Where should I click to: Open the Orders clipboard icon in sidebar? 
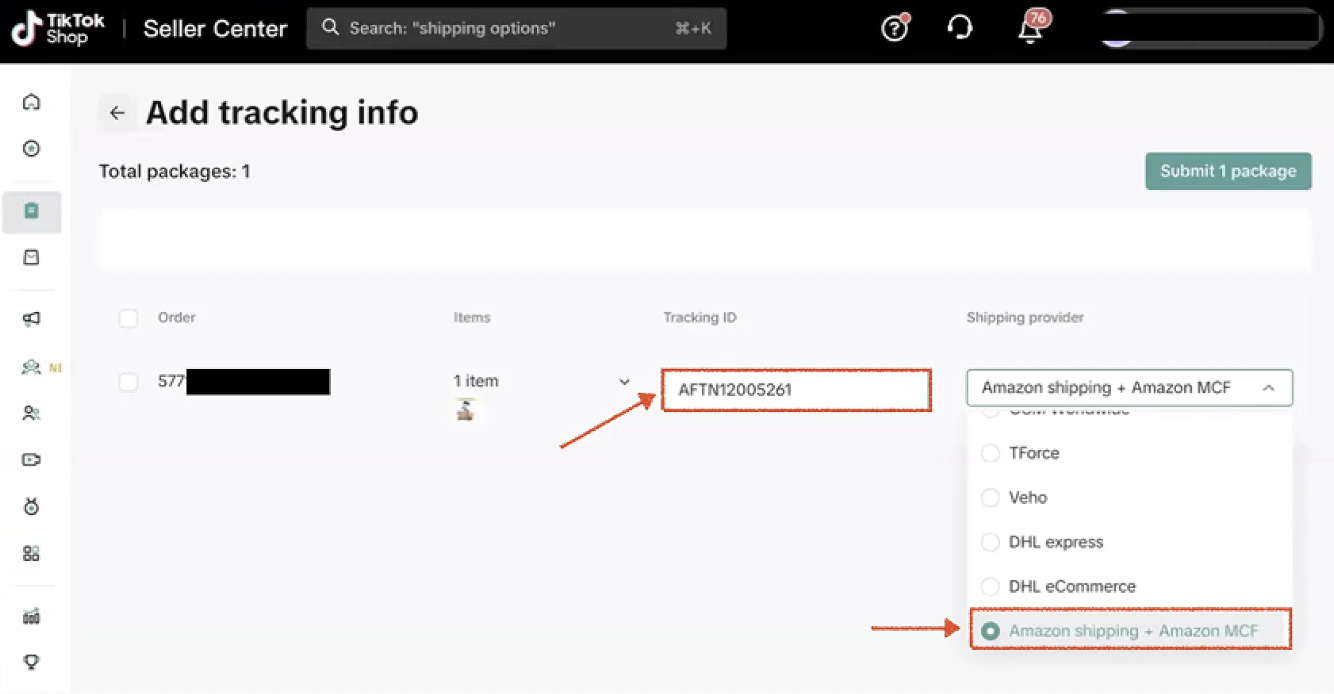[32, 212]
